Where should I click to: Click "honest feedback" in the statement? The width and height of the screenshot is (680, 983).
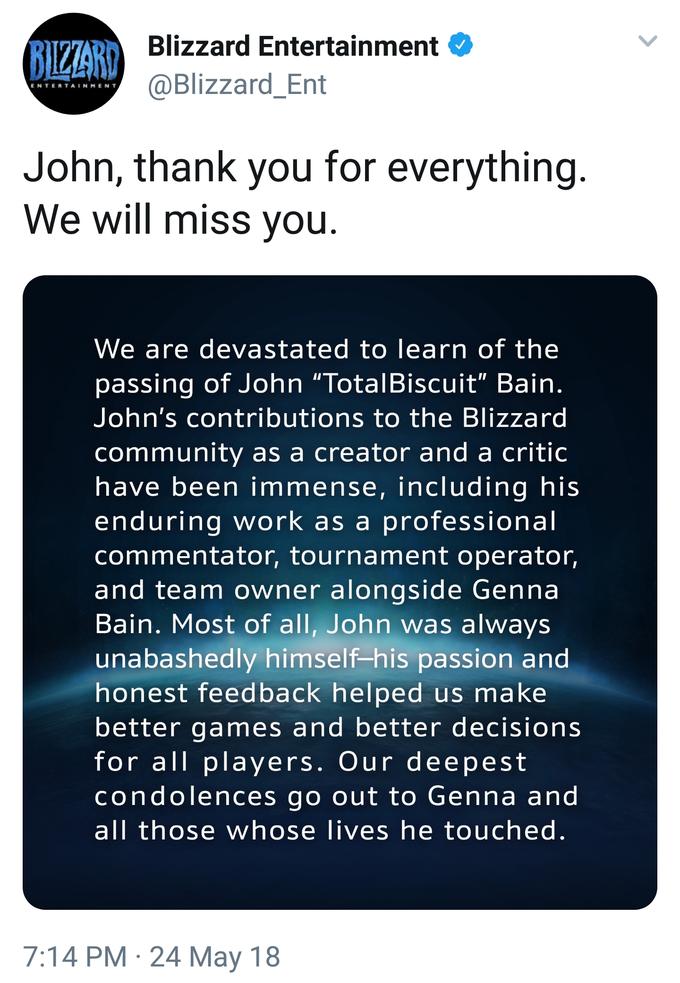pyautogui.click(x=209, y=693)
